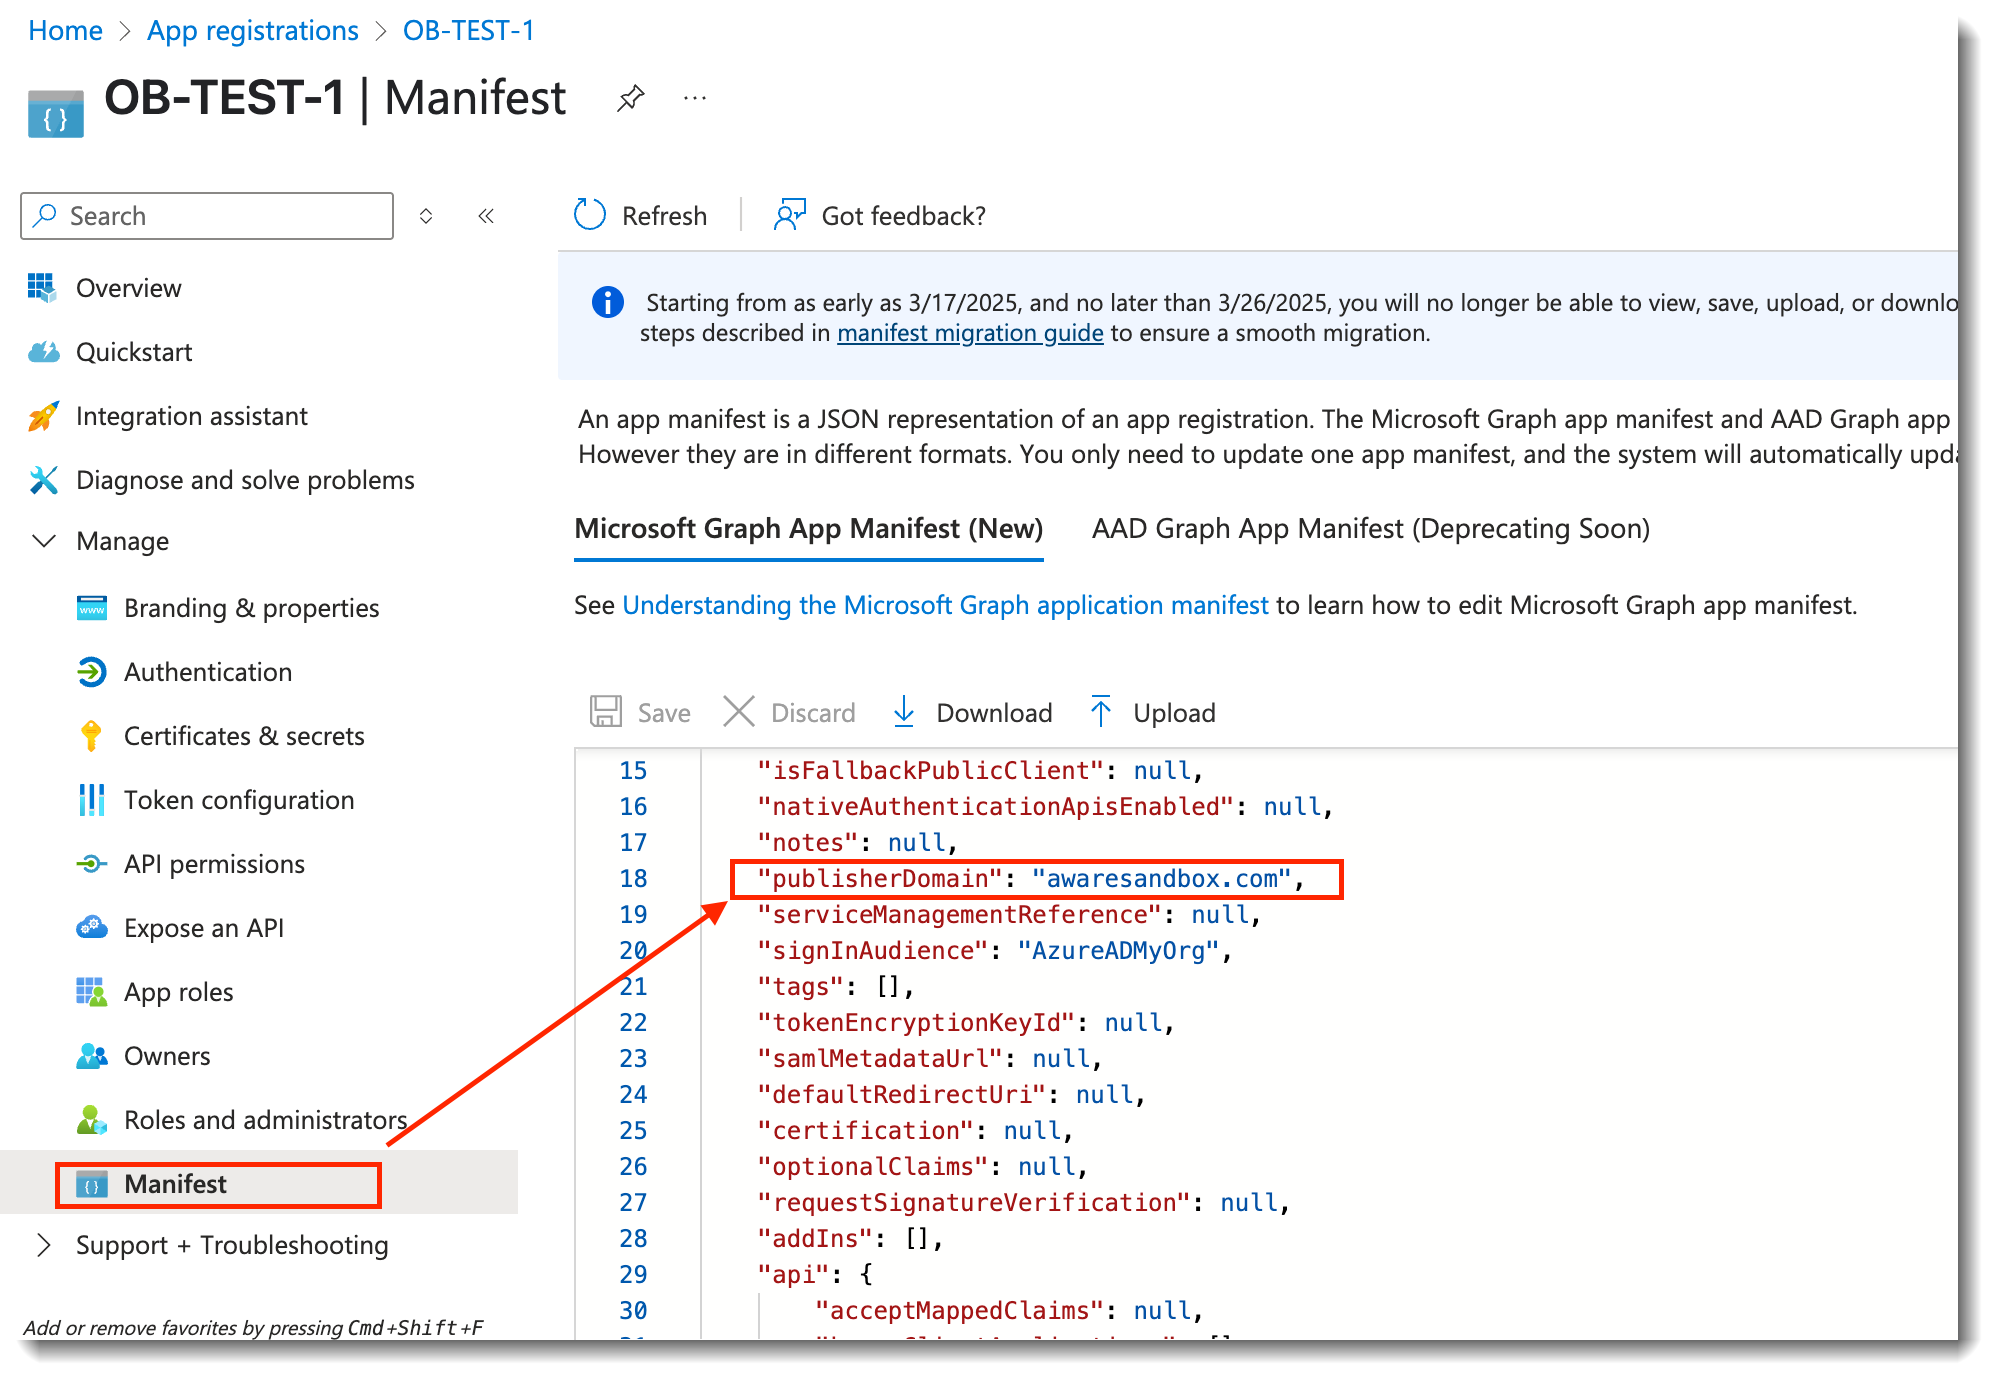The image size is (1998, 1380).
Task: Pin the OB-TEST-1 Manifest page
Action: (630, 98)
